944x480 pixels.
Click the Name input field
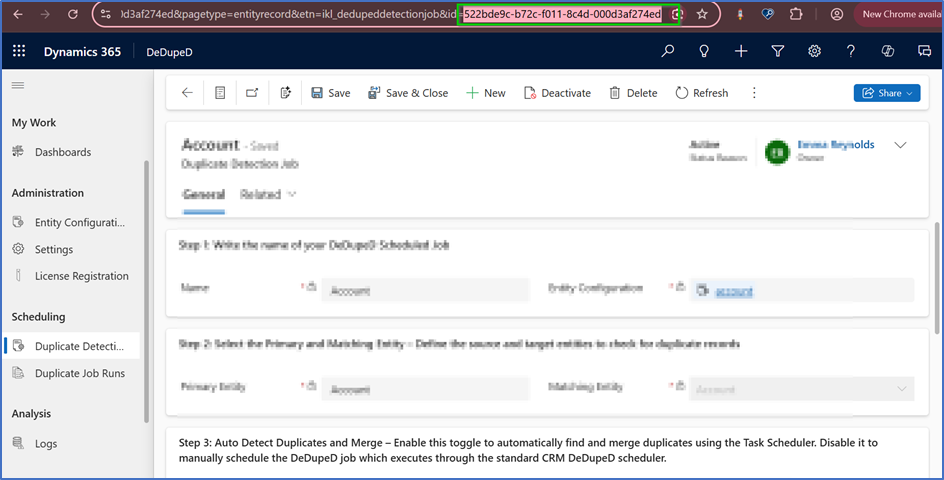pyautogui.click(x=425, y=291)
